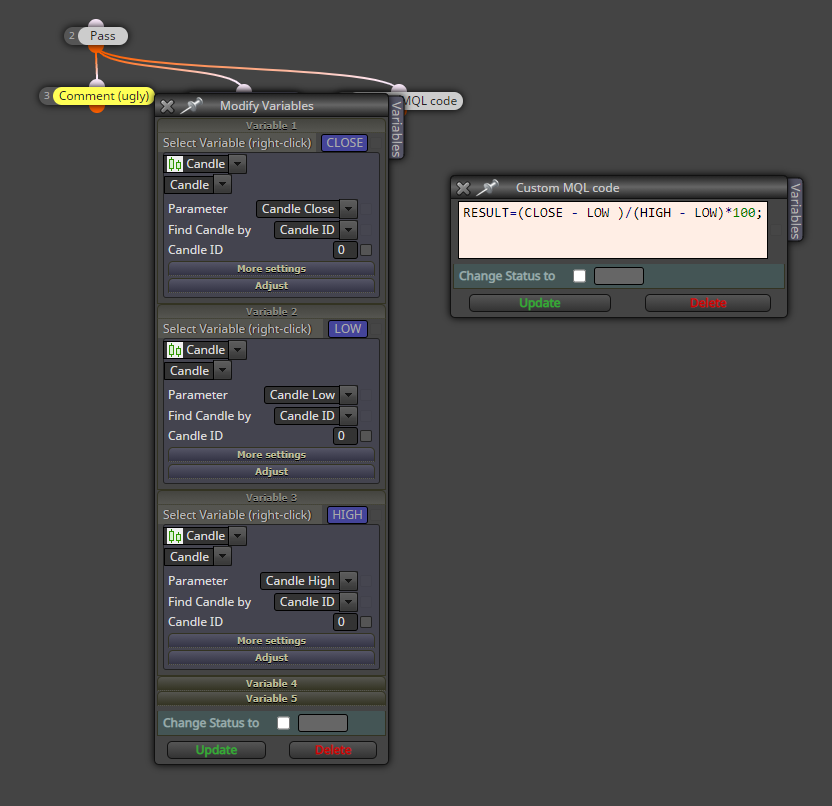Image resolution: width=832 pixels, height=806 pixels.
Task: Click Variable 3 Candle ID input field
Action: coord(345,622)
